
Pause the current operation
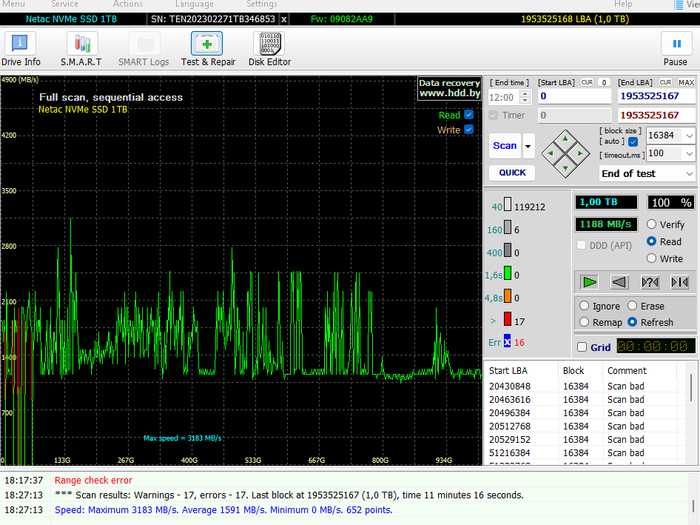point(675,50)
